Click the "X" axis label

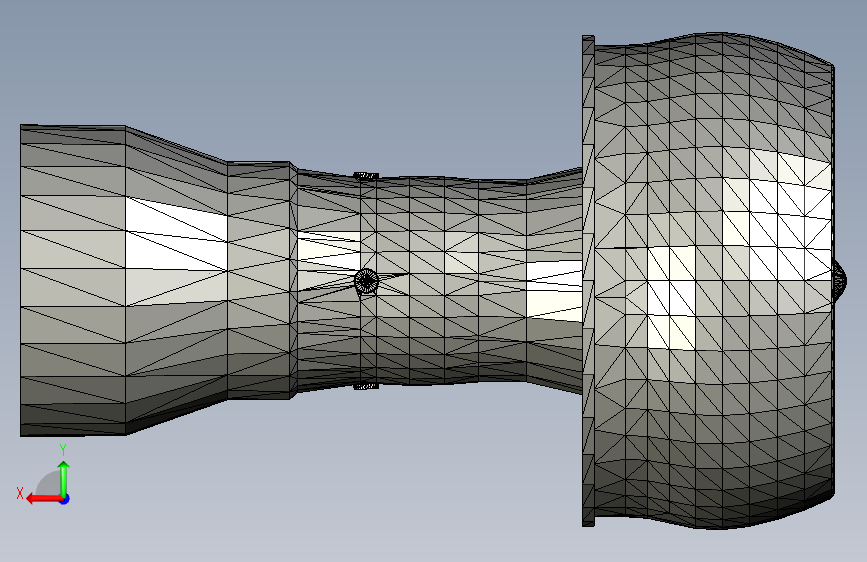coord(20,493)
